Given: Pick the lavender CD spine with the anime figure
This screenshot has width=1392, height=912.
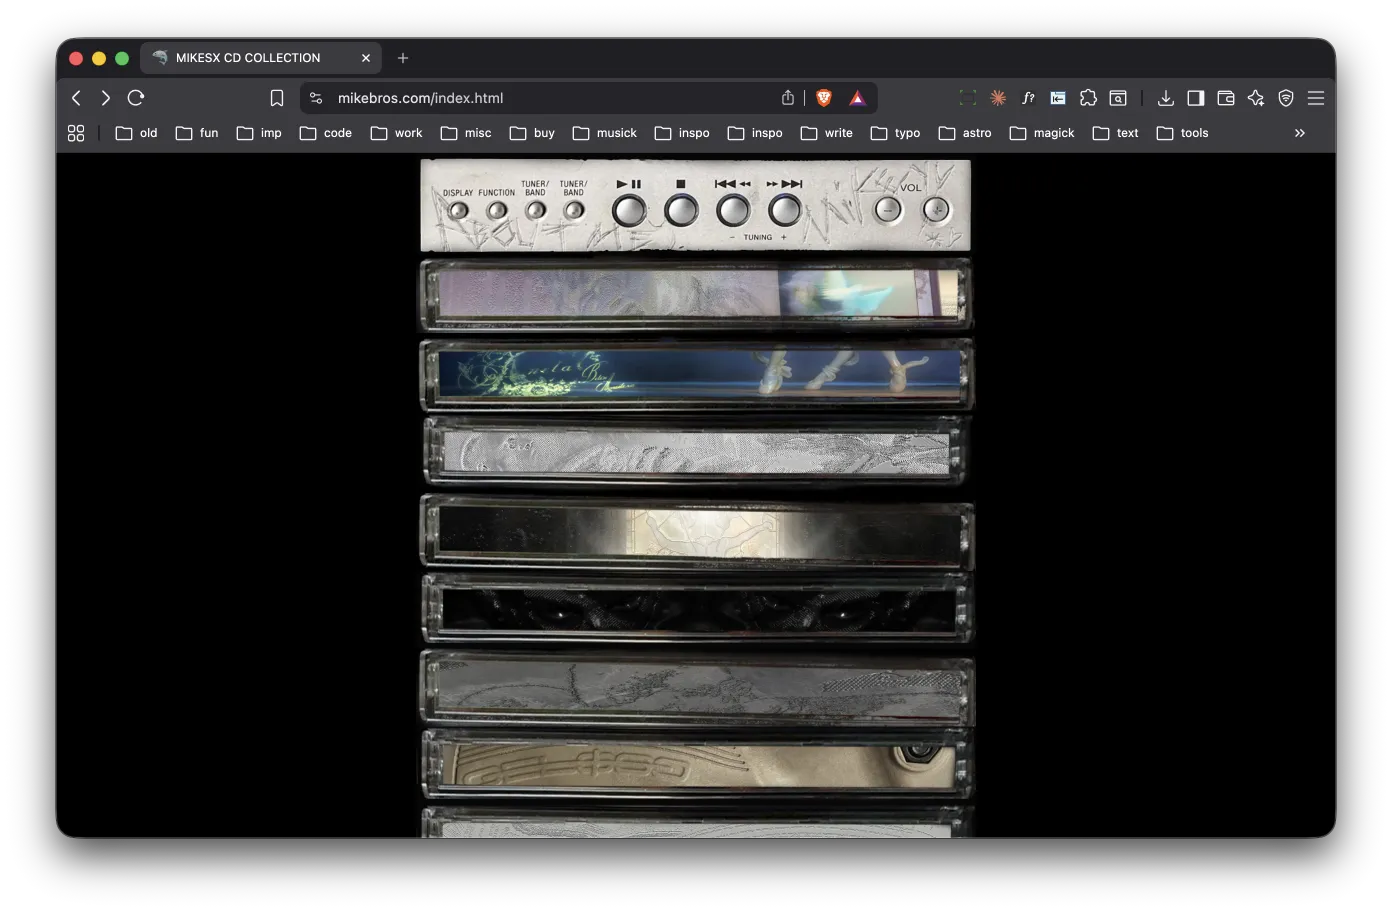Looking at the screenshot, I should 696,295.
